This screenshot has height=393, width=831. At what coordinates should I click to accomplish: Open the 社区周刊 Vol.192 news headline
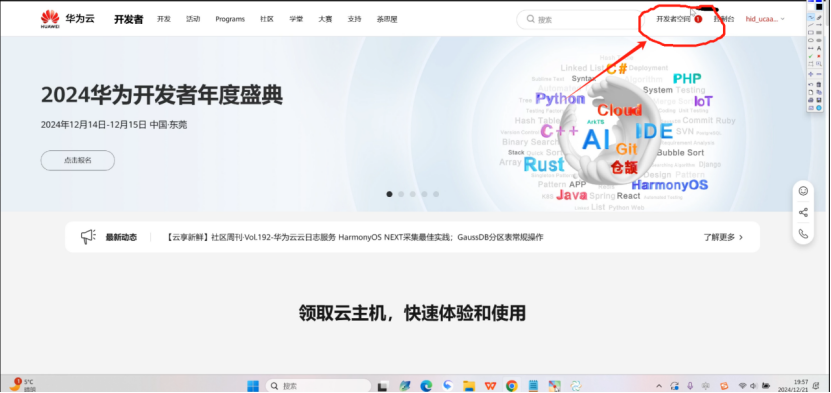(355, 237)
